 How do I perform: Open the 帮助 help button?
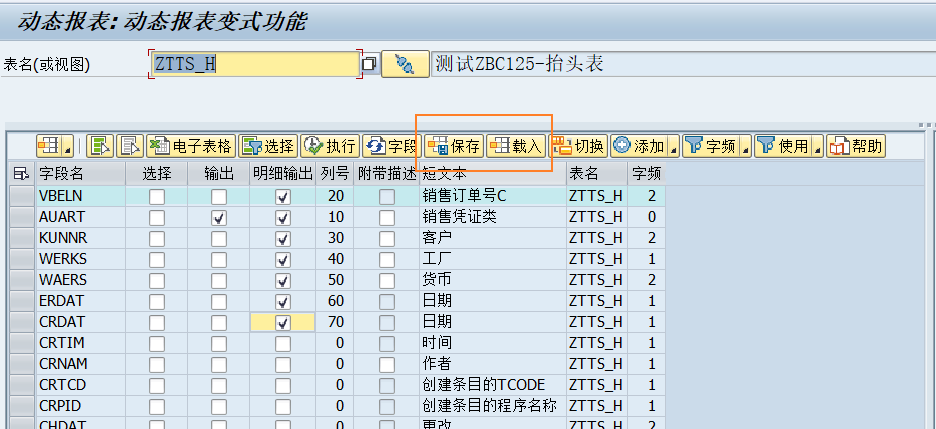point(856,146)
